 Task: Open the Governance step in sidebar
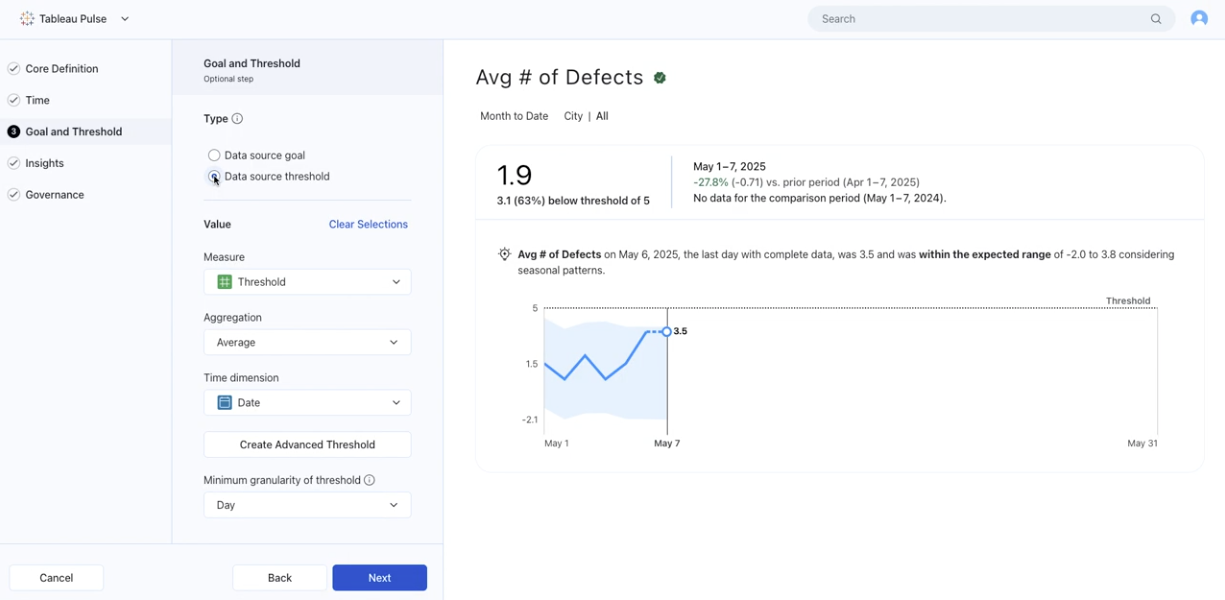click(55, 195)
